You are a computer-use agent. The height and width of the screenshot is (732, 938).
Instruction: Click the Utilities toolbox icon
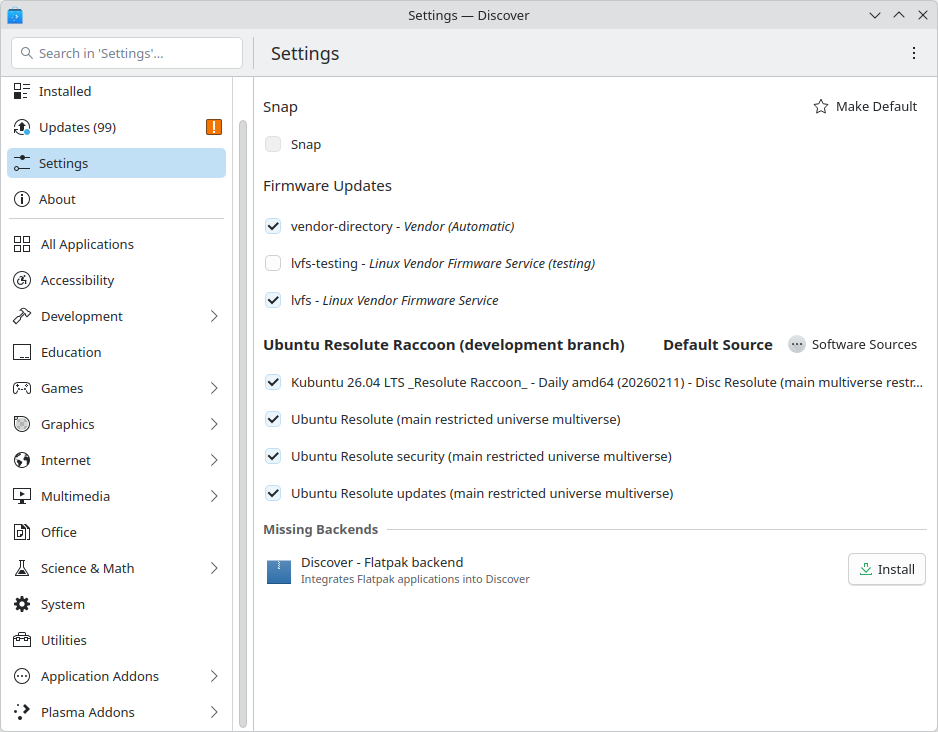click(x=22, y=640)
